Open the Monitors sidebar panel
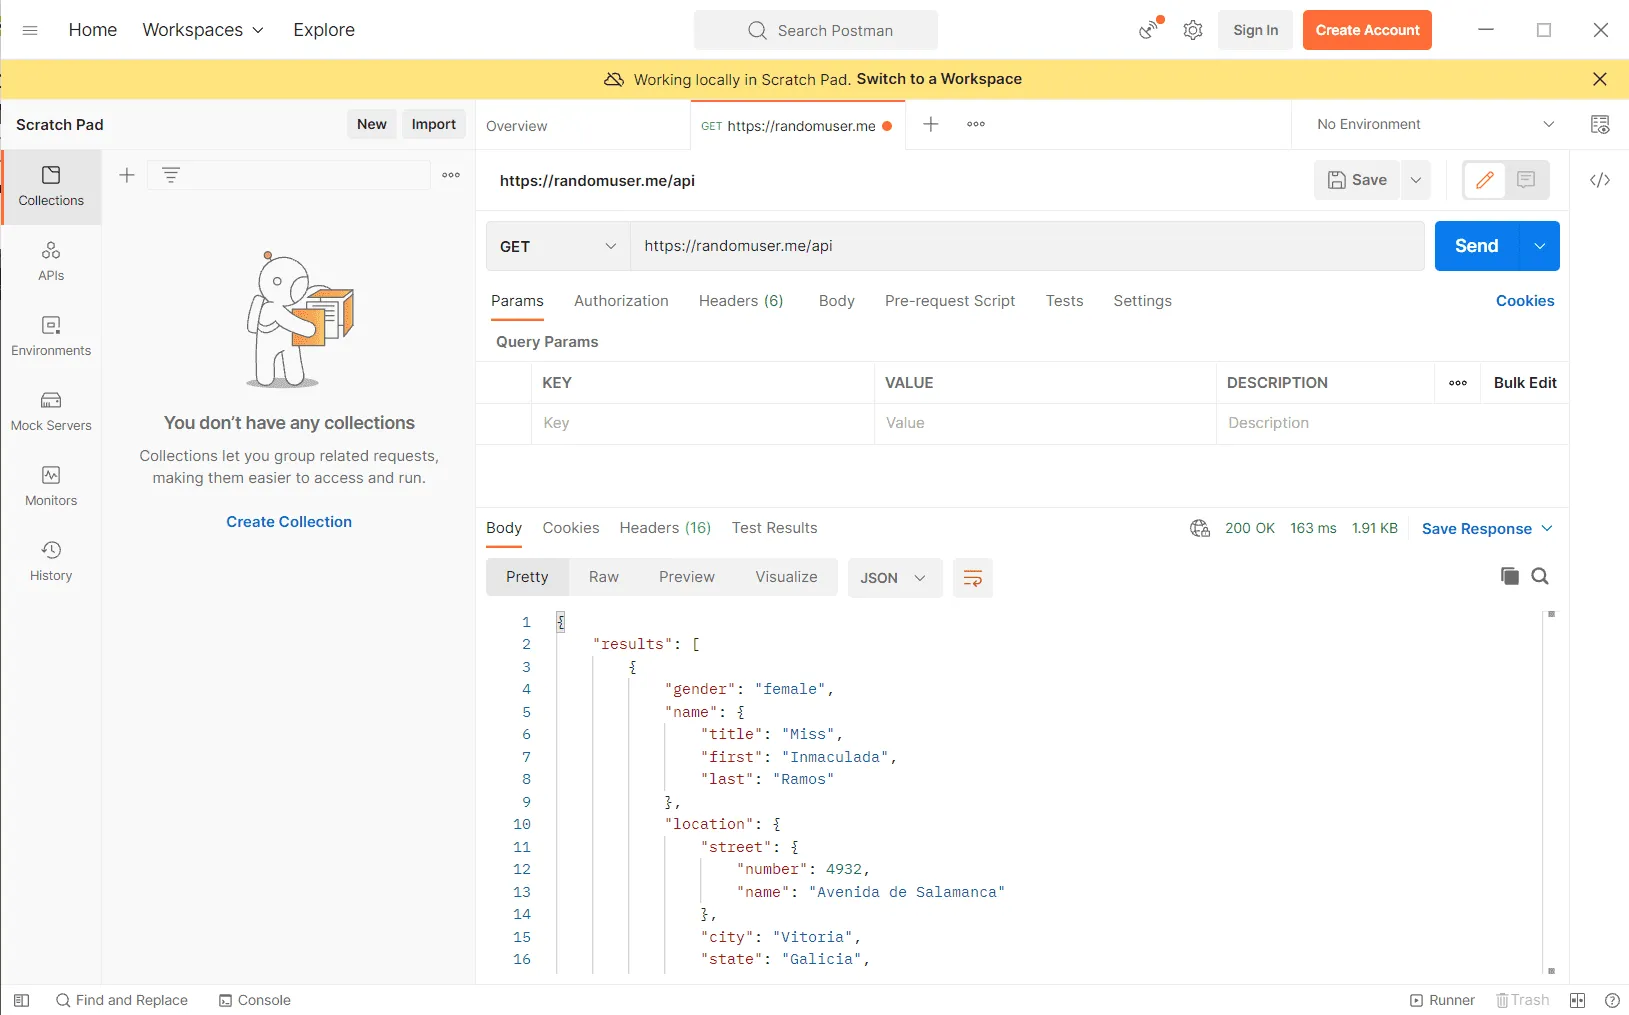Screen dimensions: 1629x1015 51,486
